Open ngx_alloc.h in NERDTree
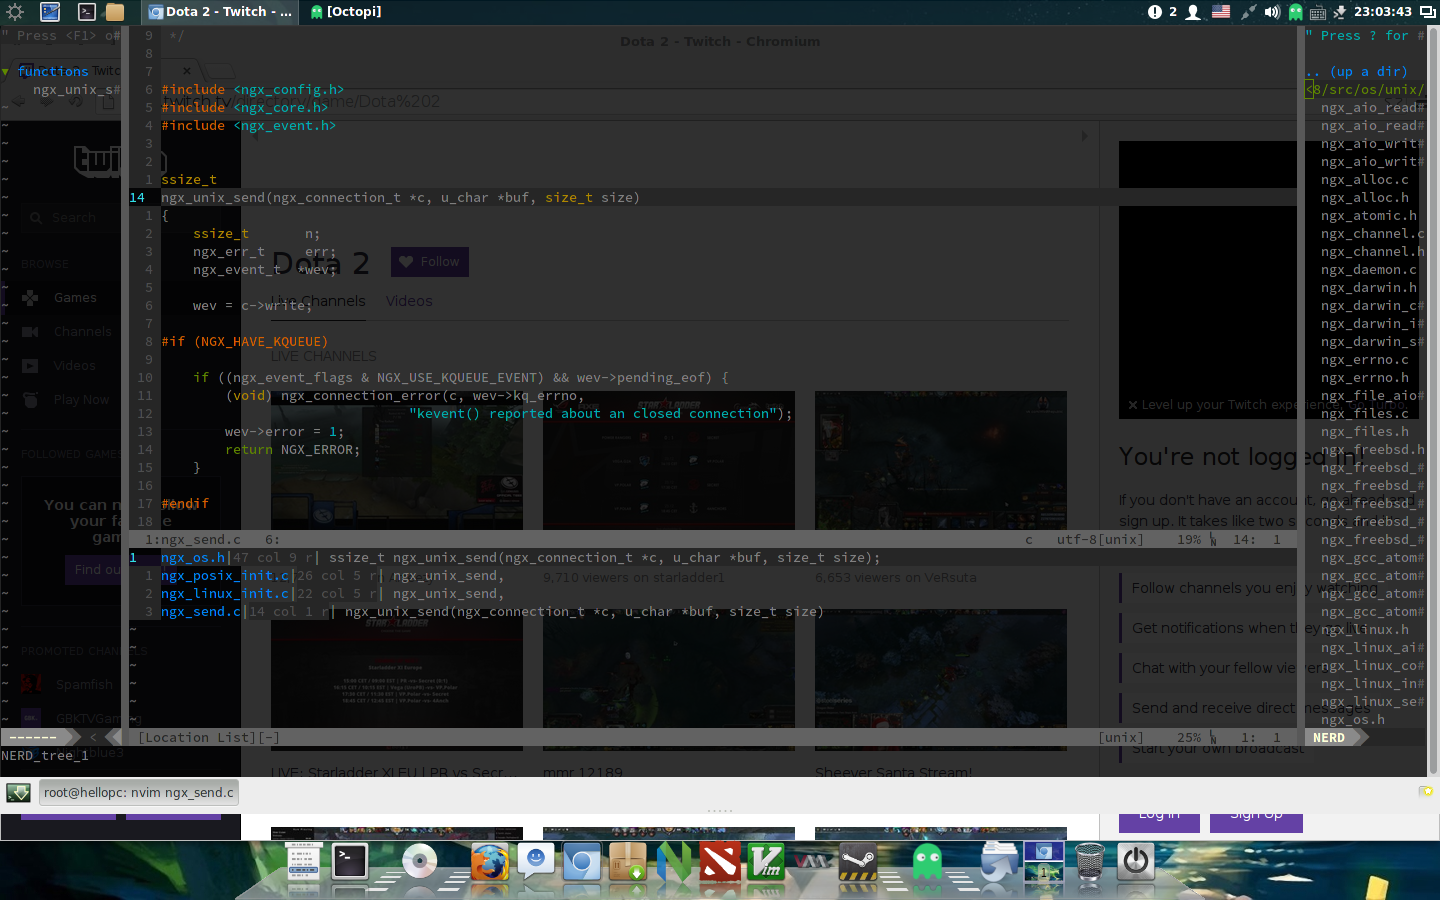The image size is (1440, 900). [1364, 198]
